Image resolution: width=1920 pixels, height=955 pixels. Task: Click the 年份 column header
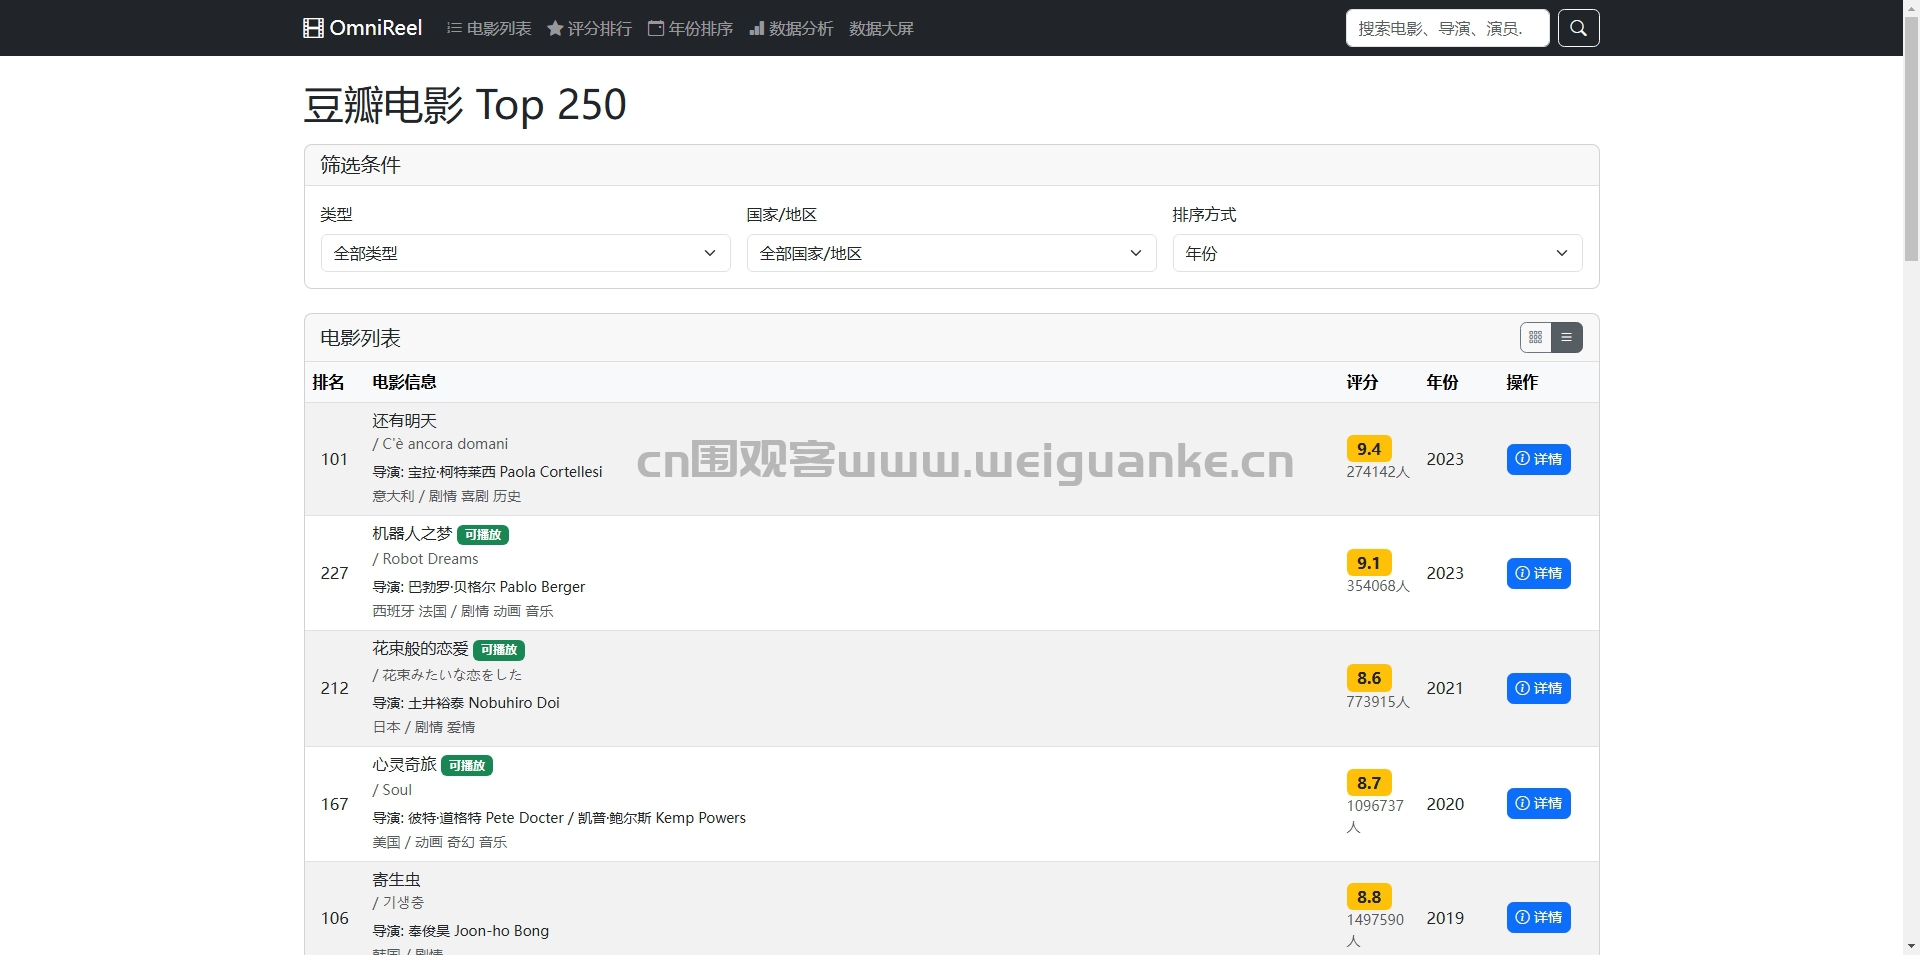point(1442,382)
